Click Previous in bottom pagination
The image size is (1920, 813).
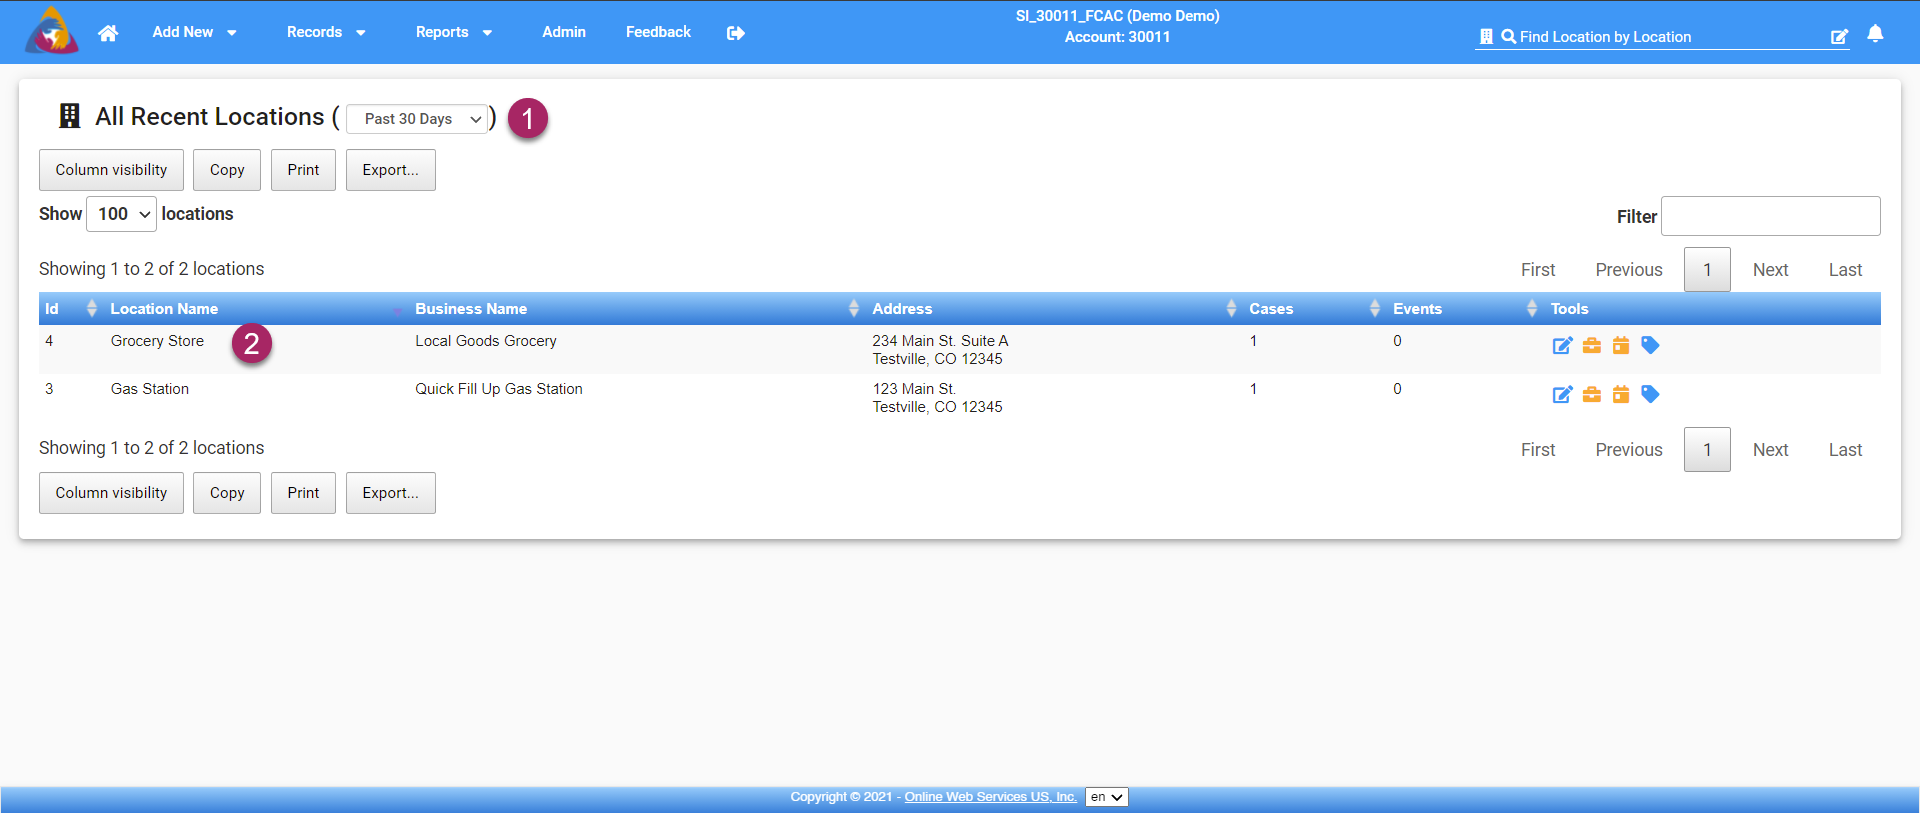pyautogui.click(x=1629, y=450)
